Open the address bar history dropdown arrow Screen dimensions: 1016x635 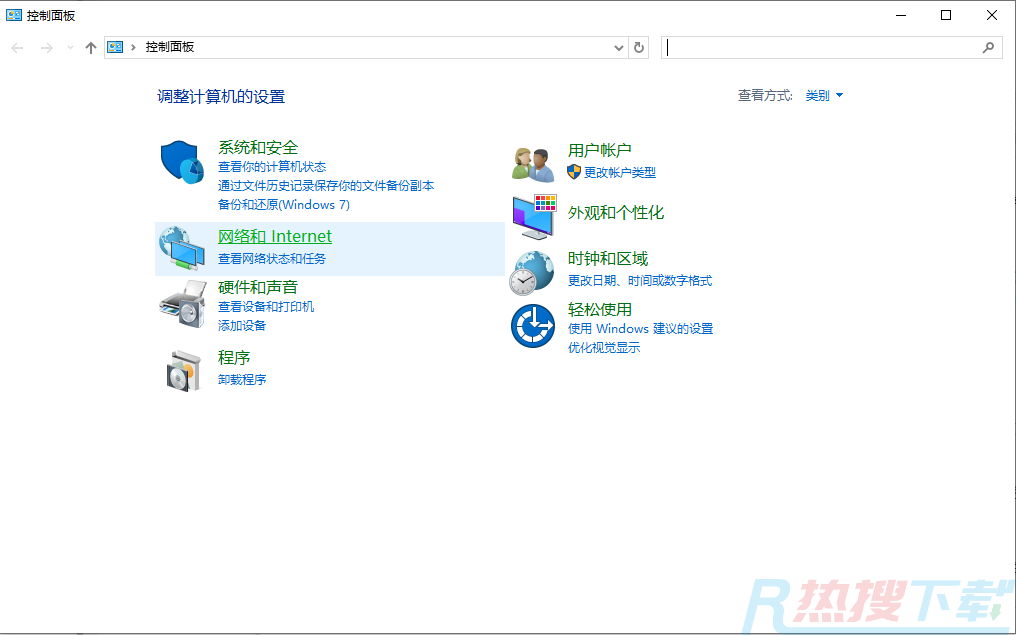pyautogui.click(x=618, y=47)
